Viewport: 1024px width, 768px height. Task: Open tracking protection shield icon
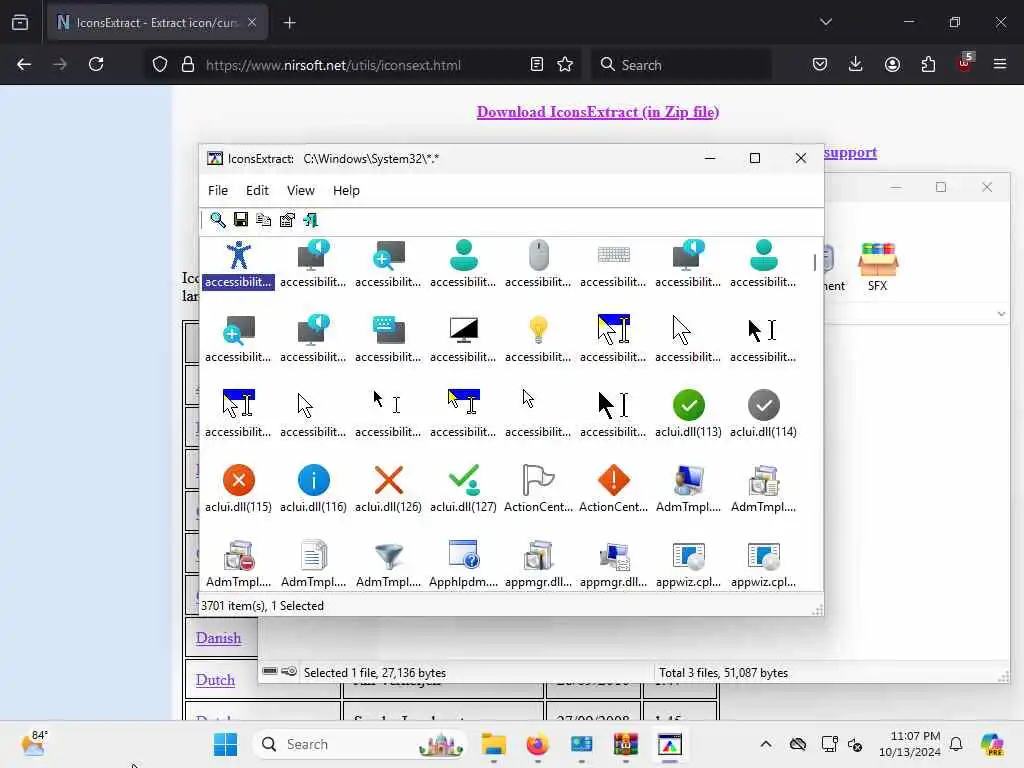click(x=160, y=64)
